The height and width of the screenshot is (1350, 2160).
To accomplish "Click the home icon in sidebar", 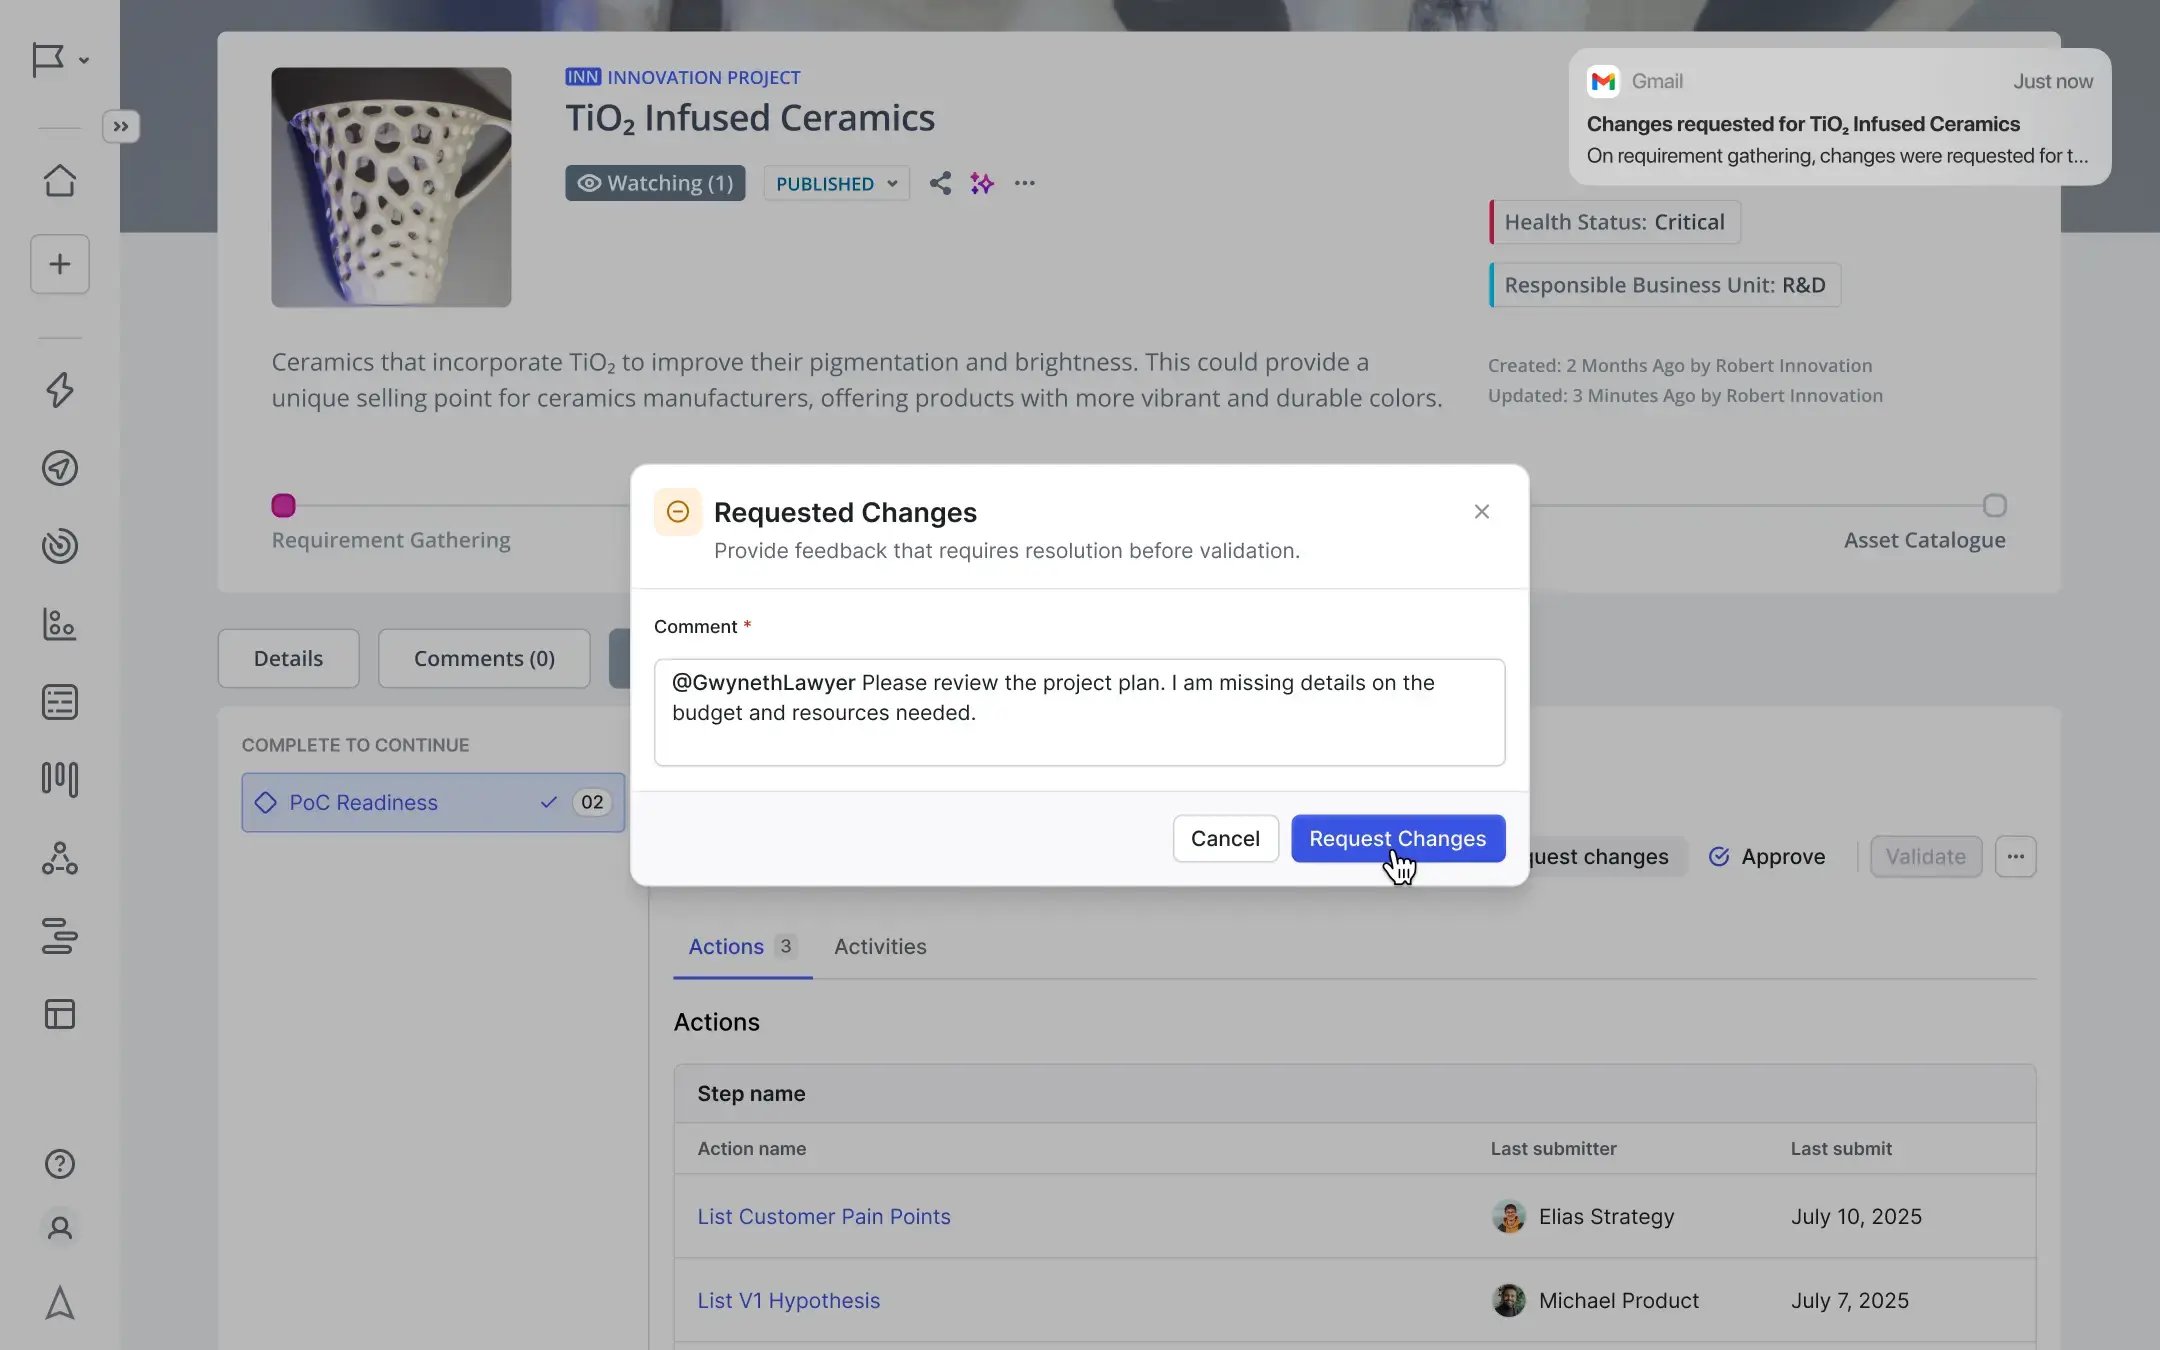I will pyautogui.click(x=60, y=181).
